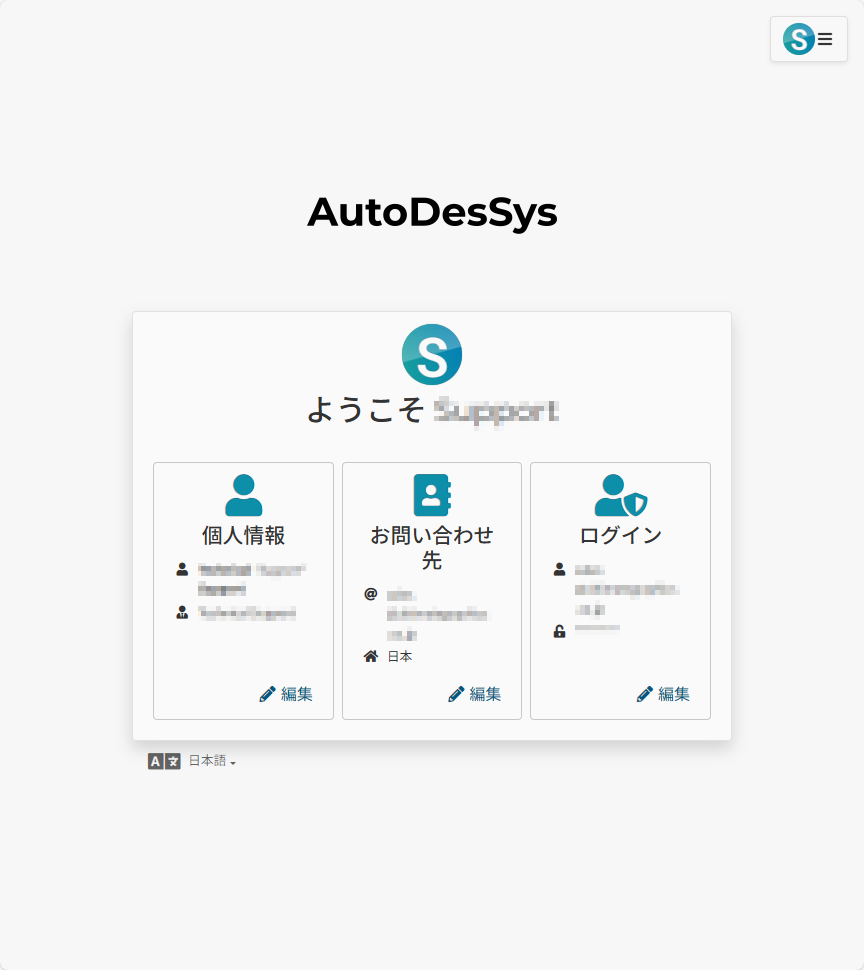Select the ログイン card heading
864x970 pixels.
tap(620, 535)
